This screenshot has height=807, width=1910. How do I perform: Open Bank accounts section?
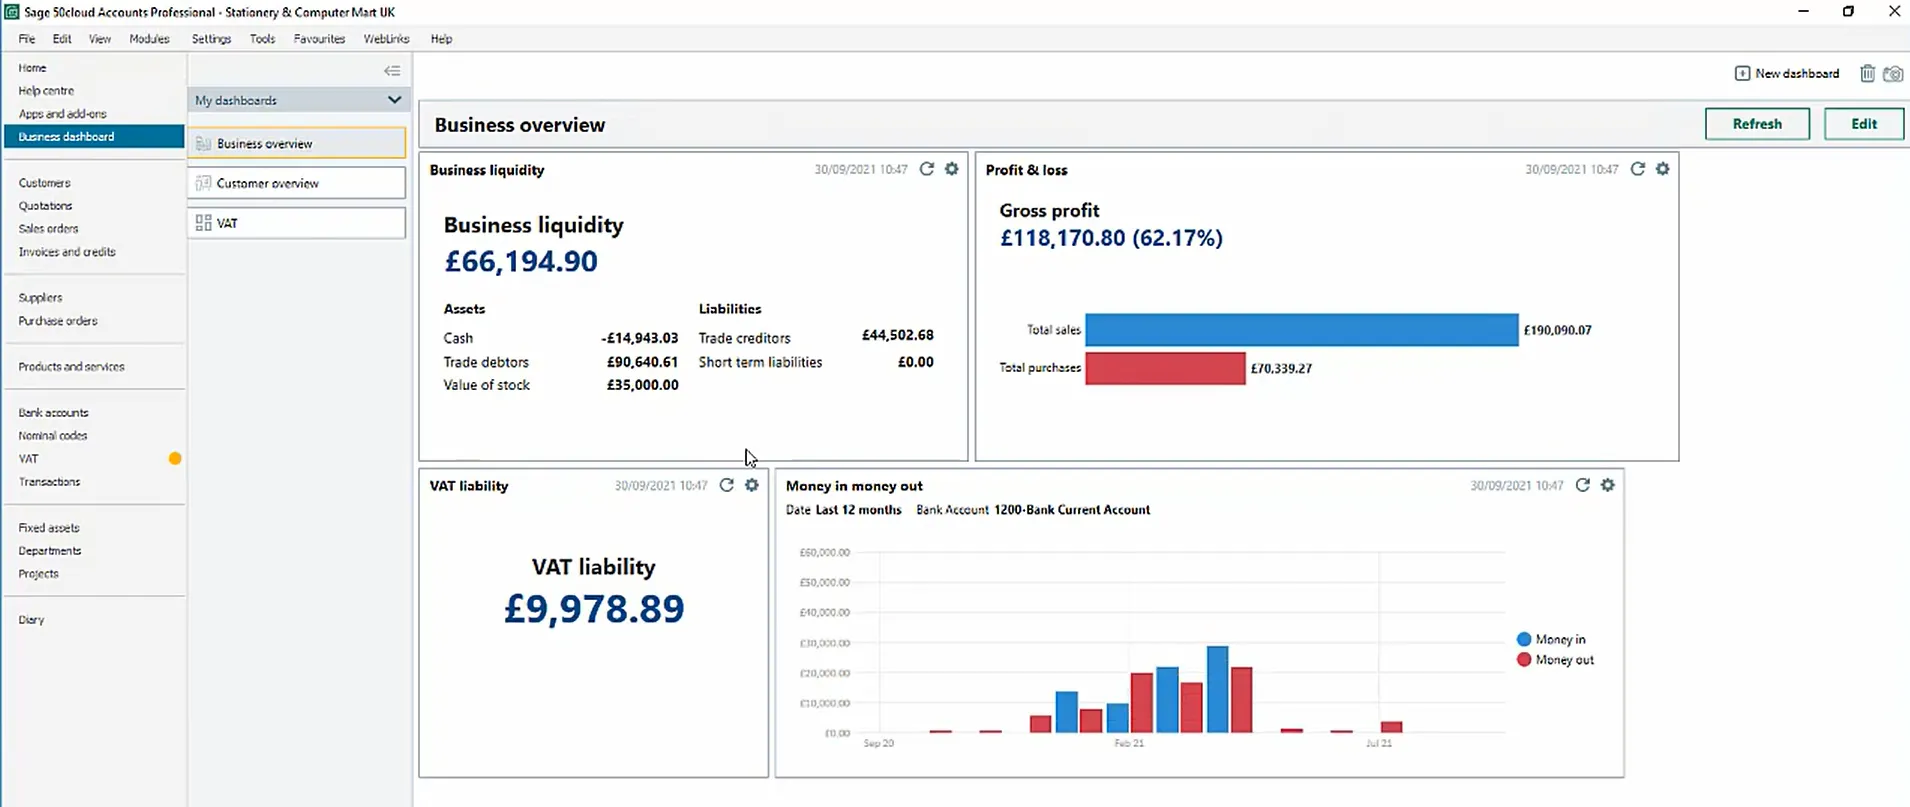[x=53, y=413]
